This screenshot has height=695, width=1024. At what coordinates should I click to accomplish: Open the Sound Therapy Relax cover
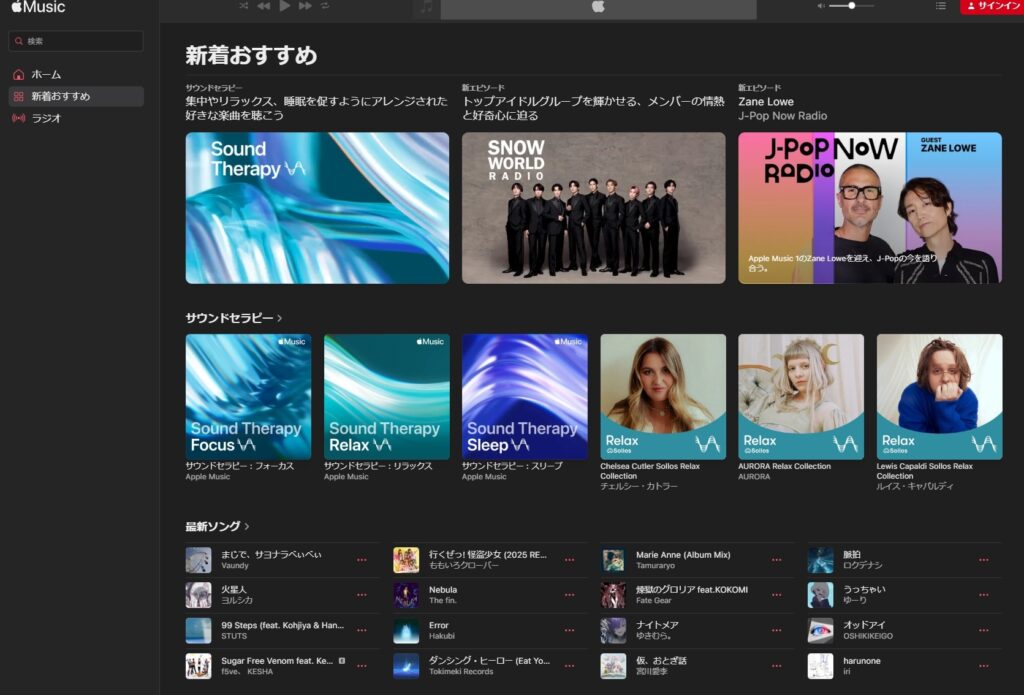pyautogui.click(x=387, y=396)
